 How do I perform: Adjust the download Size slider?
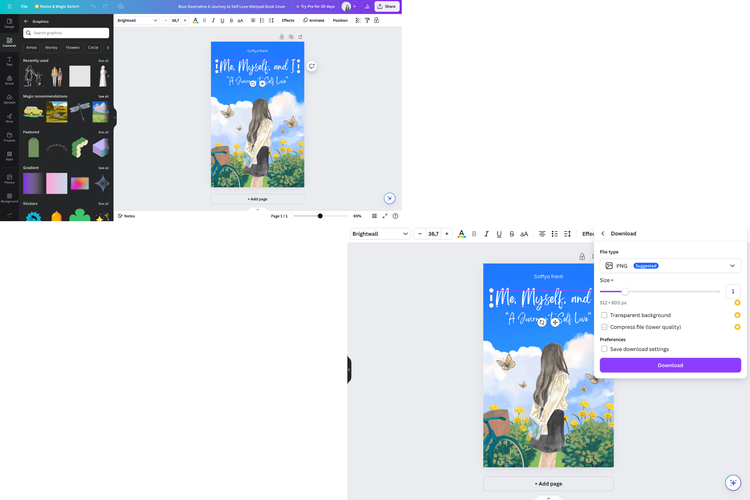click(627, 291)
